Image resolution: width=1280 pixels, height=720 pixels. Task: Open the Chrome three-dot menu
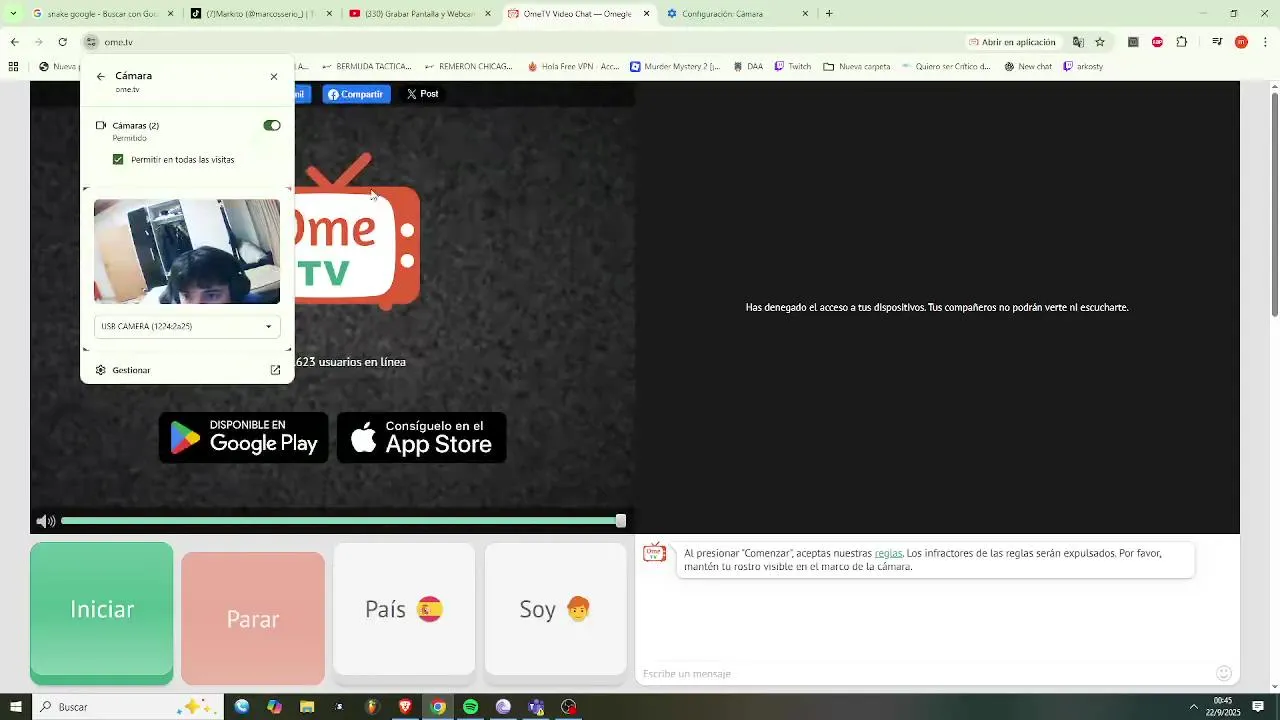point(1266,42)
